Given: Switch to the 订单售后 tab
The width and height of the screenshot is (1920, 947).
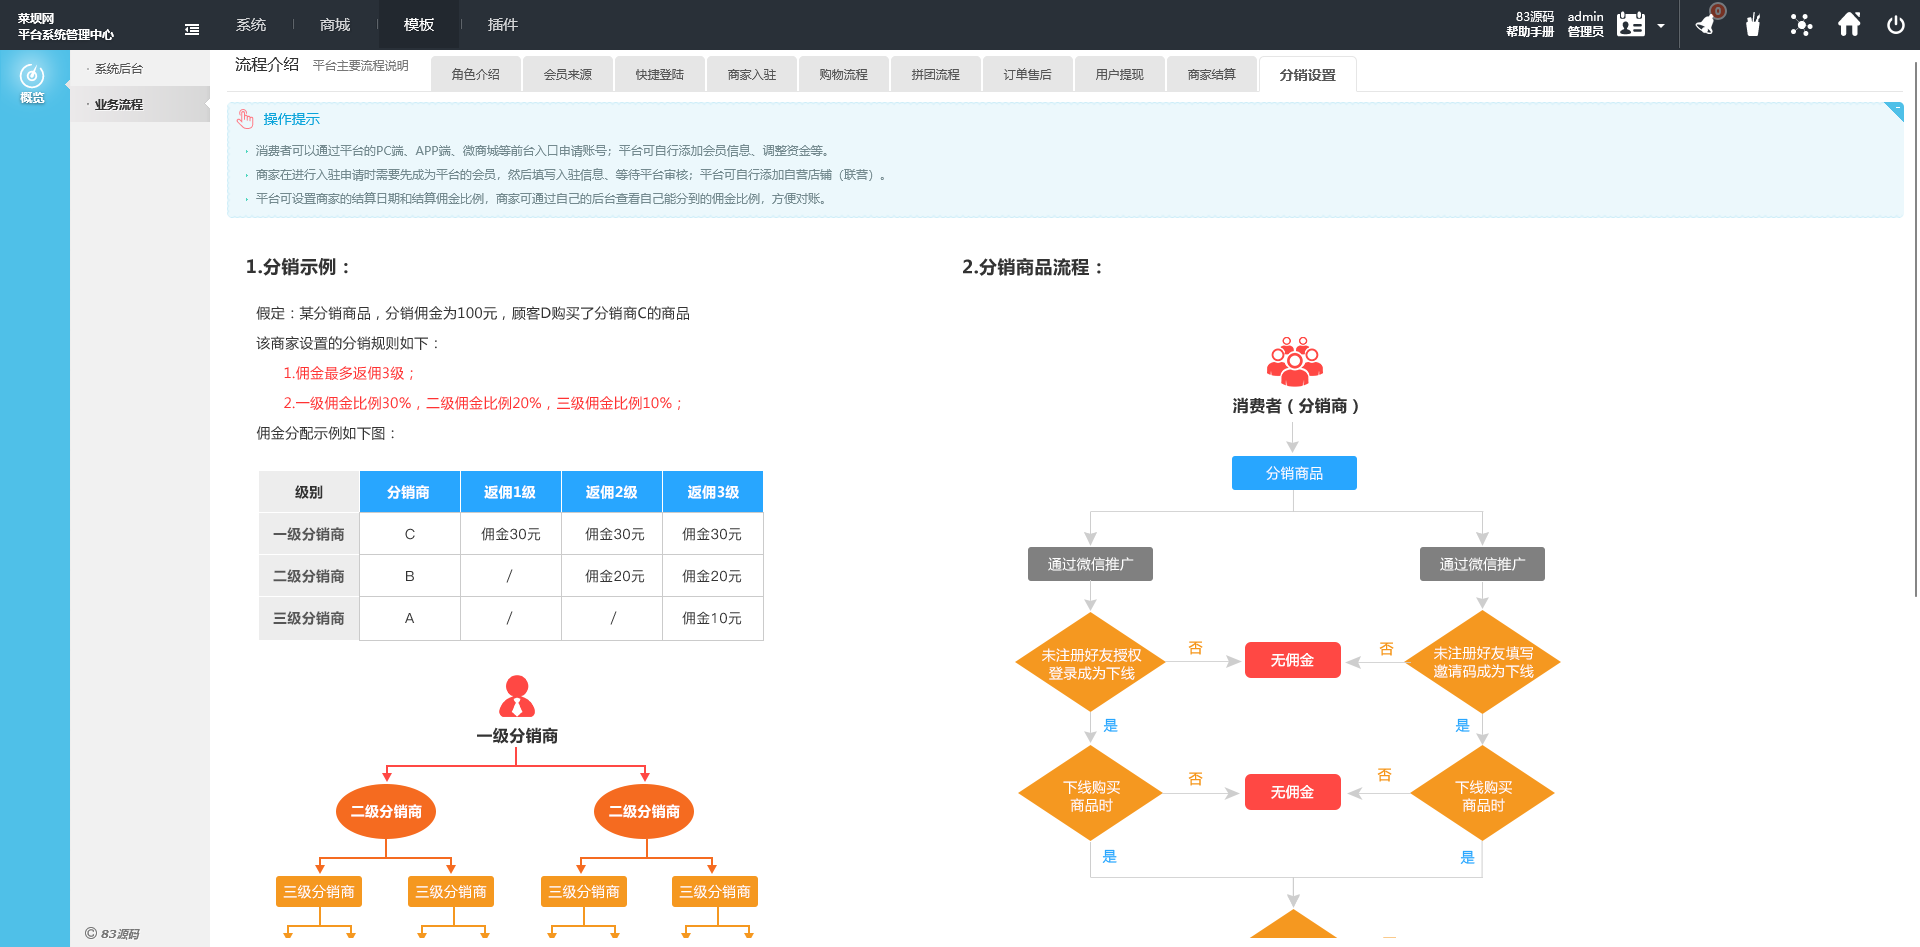Looking at the screenshot, I should (1028, 74).
